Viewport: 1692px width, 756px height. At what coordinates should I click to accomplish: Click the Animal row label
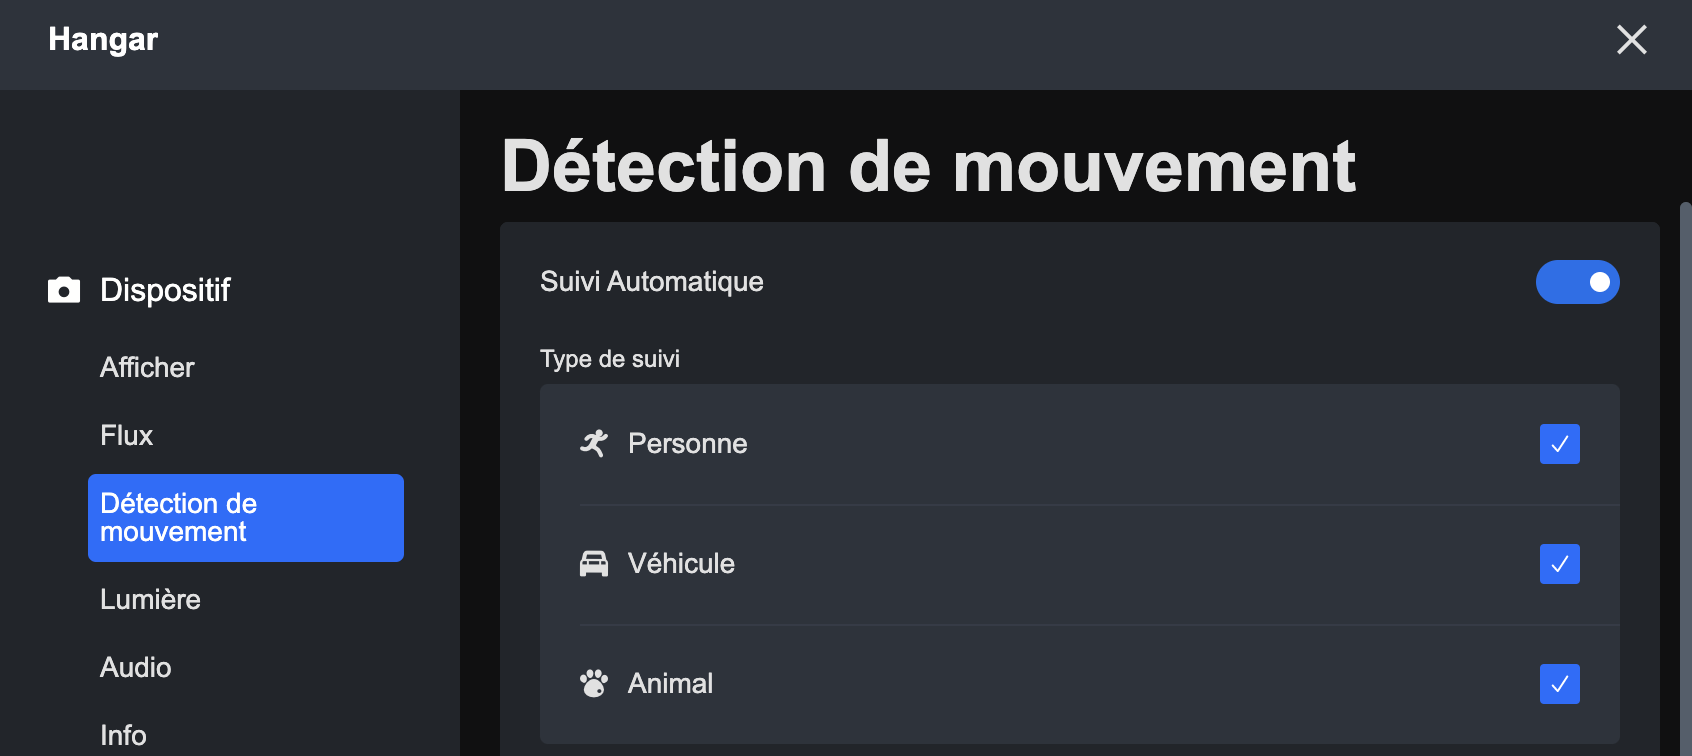click(x=670, y=684)
